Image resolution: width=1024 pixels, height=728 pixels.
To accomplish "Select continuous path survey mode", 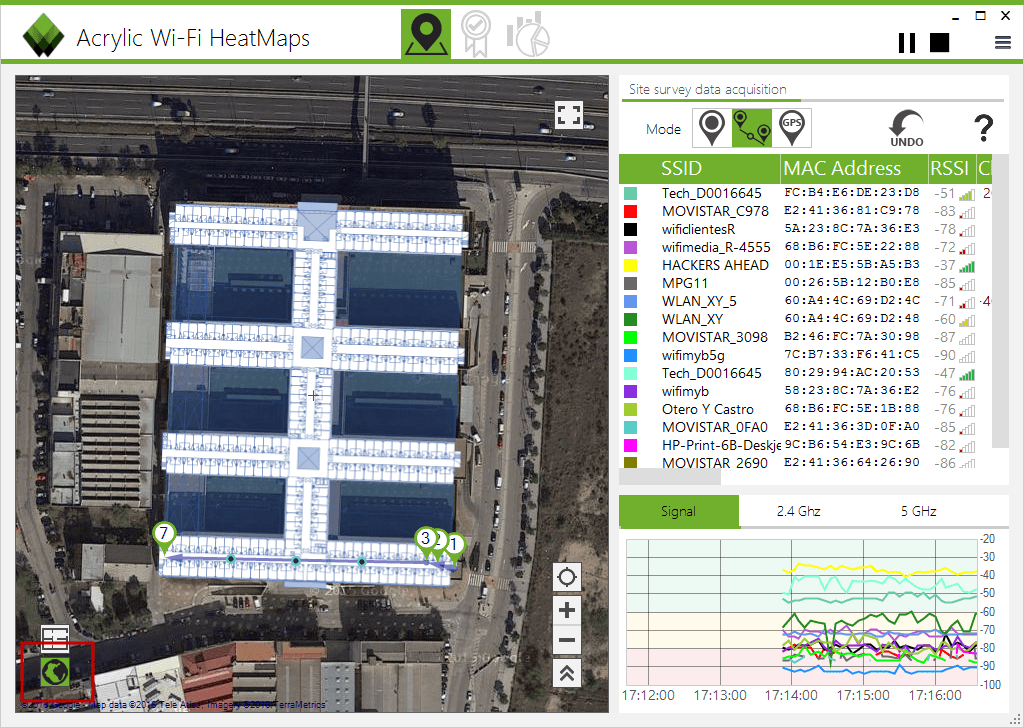I will tap(752, 128).
